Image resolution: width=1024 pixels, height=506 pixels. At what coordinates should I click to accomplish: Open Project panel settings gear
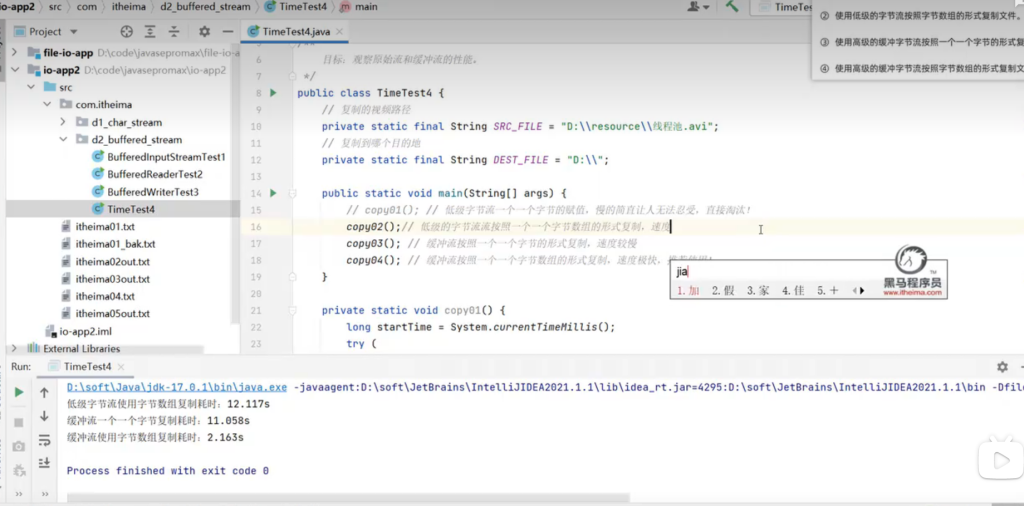(x=205, y=32)
